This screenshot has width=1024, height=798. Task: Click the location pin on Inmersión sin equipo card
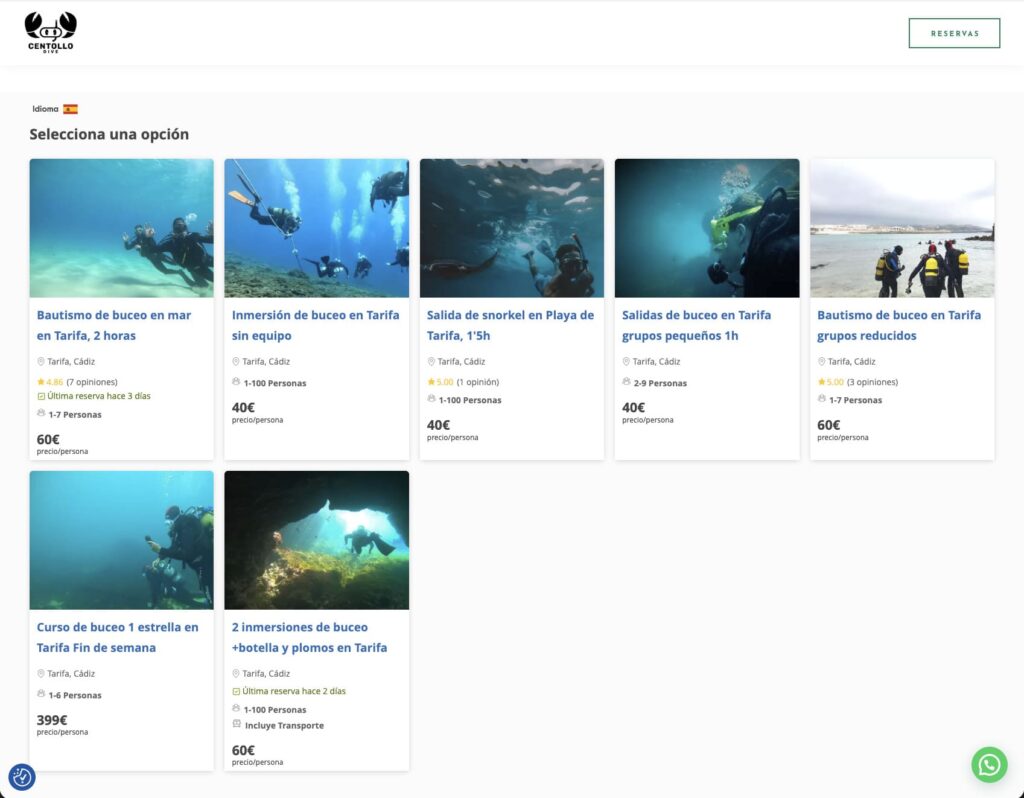point(236,361)
